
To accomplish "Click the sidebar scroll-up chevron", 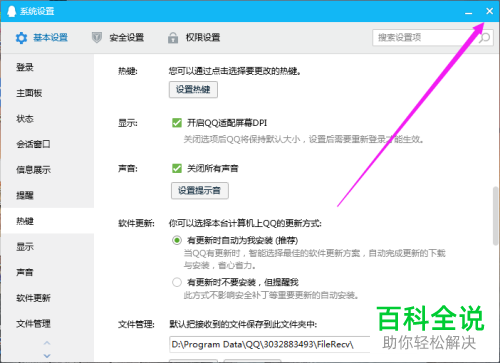I will point(47,343).
